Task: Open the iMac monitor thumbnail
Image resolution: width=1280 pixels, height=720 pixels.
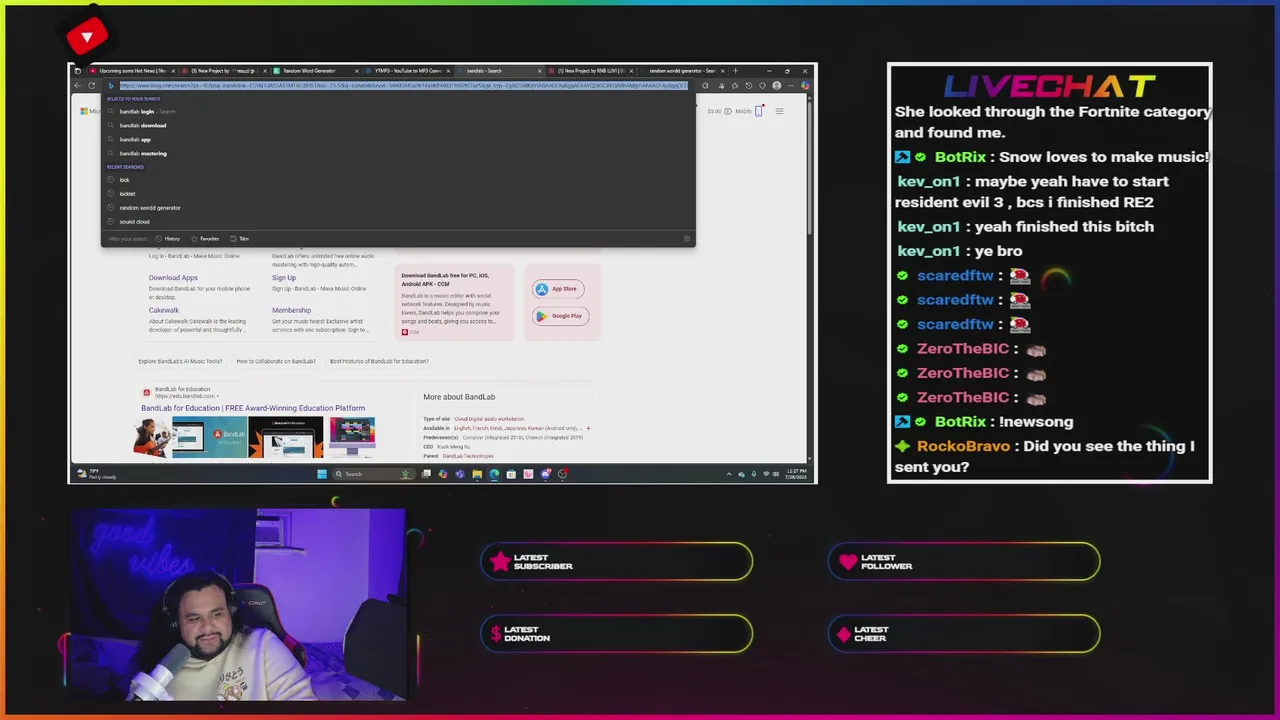Action: [352, 438]
